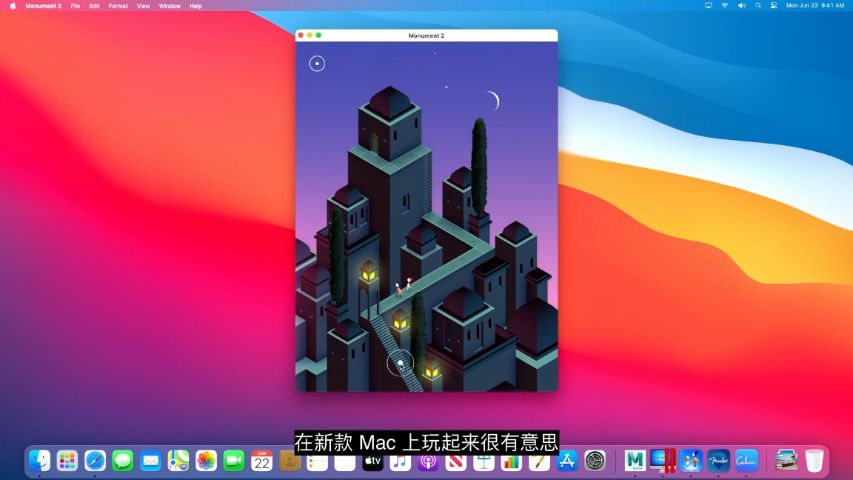Screen dimensions: 853x480
Task: Open the Fender app in the dock
Action: [718, 461]
